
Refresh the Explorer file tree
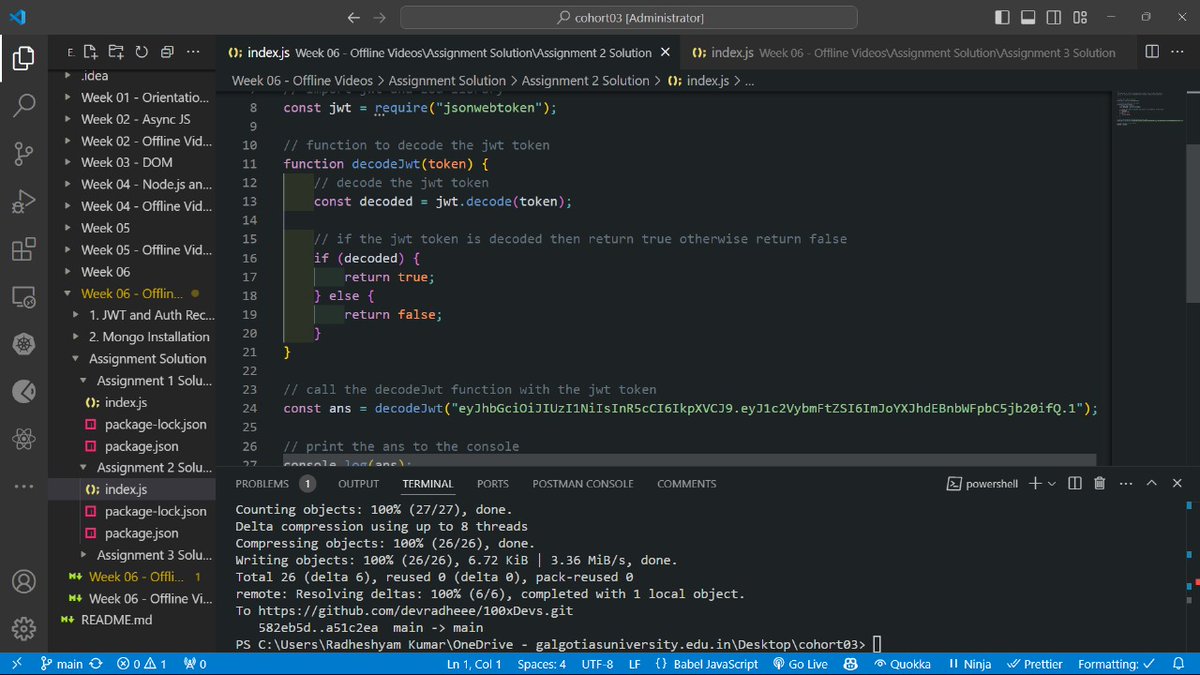coord(141,52)
